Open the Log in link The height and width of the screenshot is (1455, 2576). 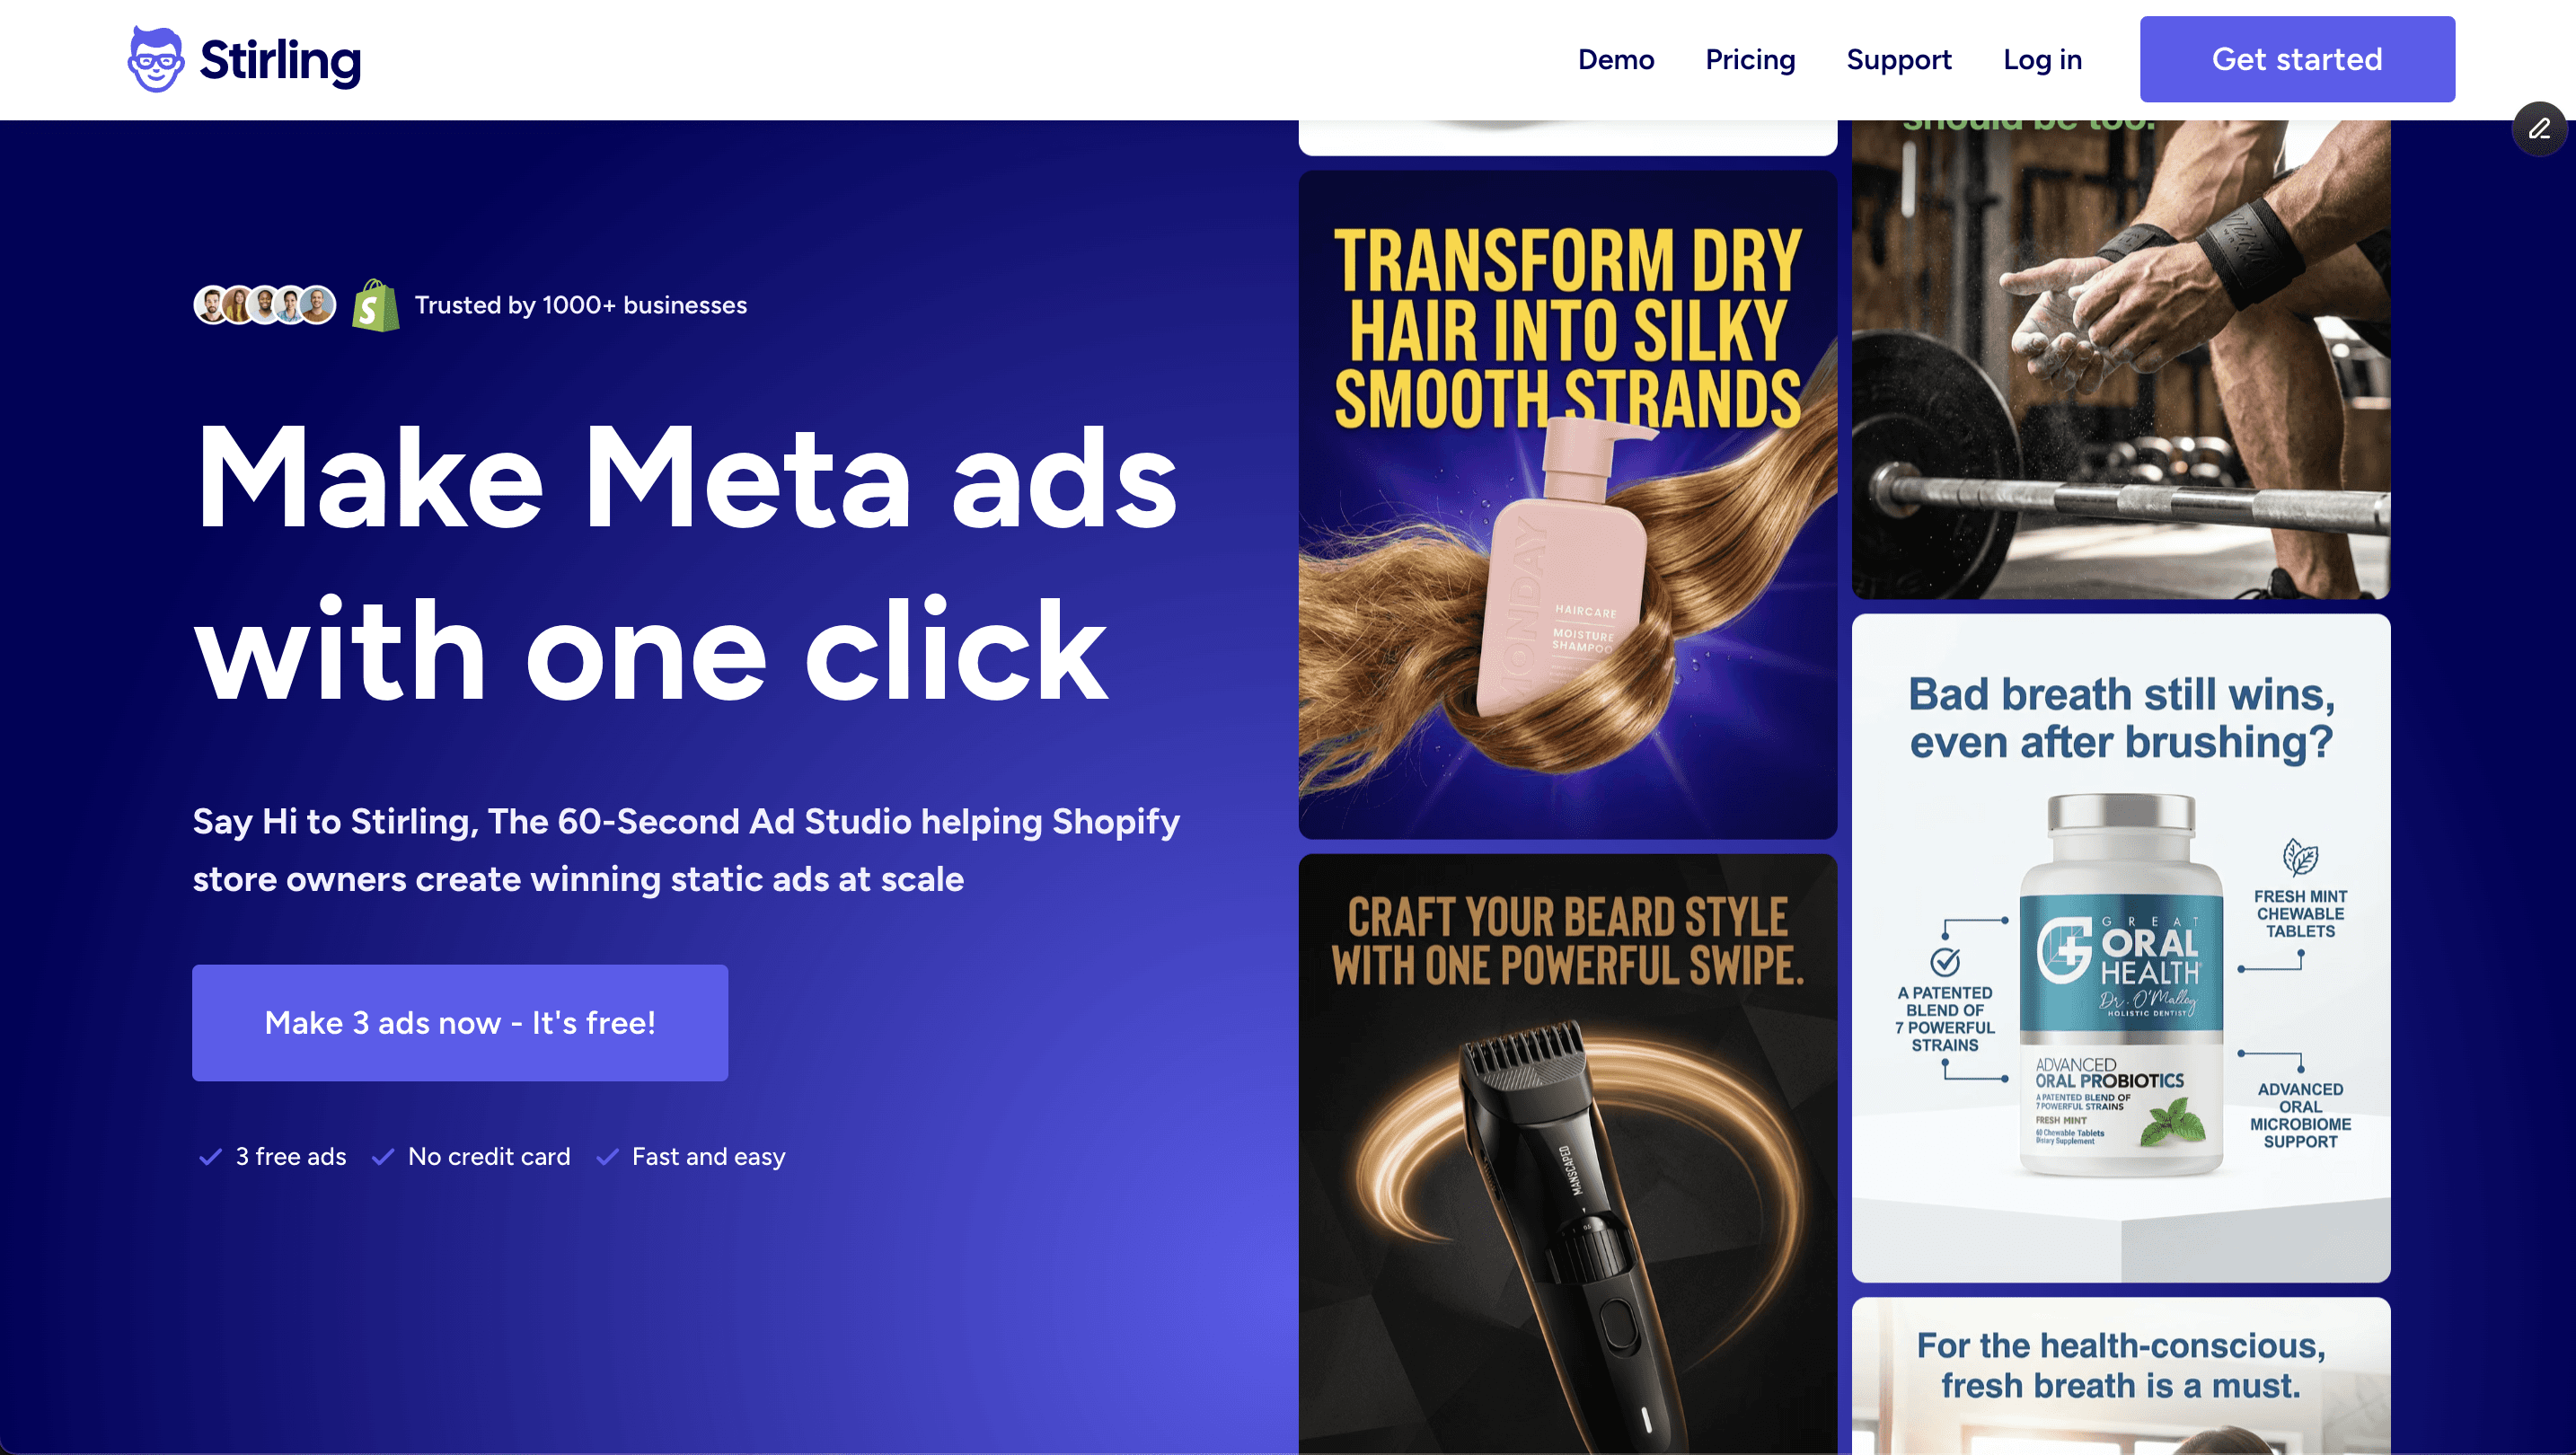2042,59
